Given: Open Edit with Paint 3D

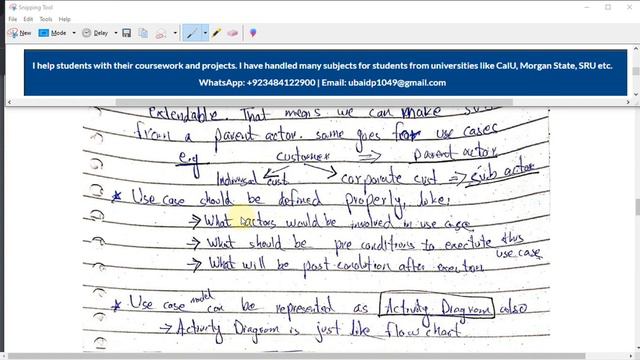Looking at the screenshot, I should point(253,33).
